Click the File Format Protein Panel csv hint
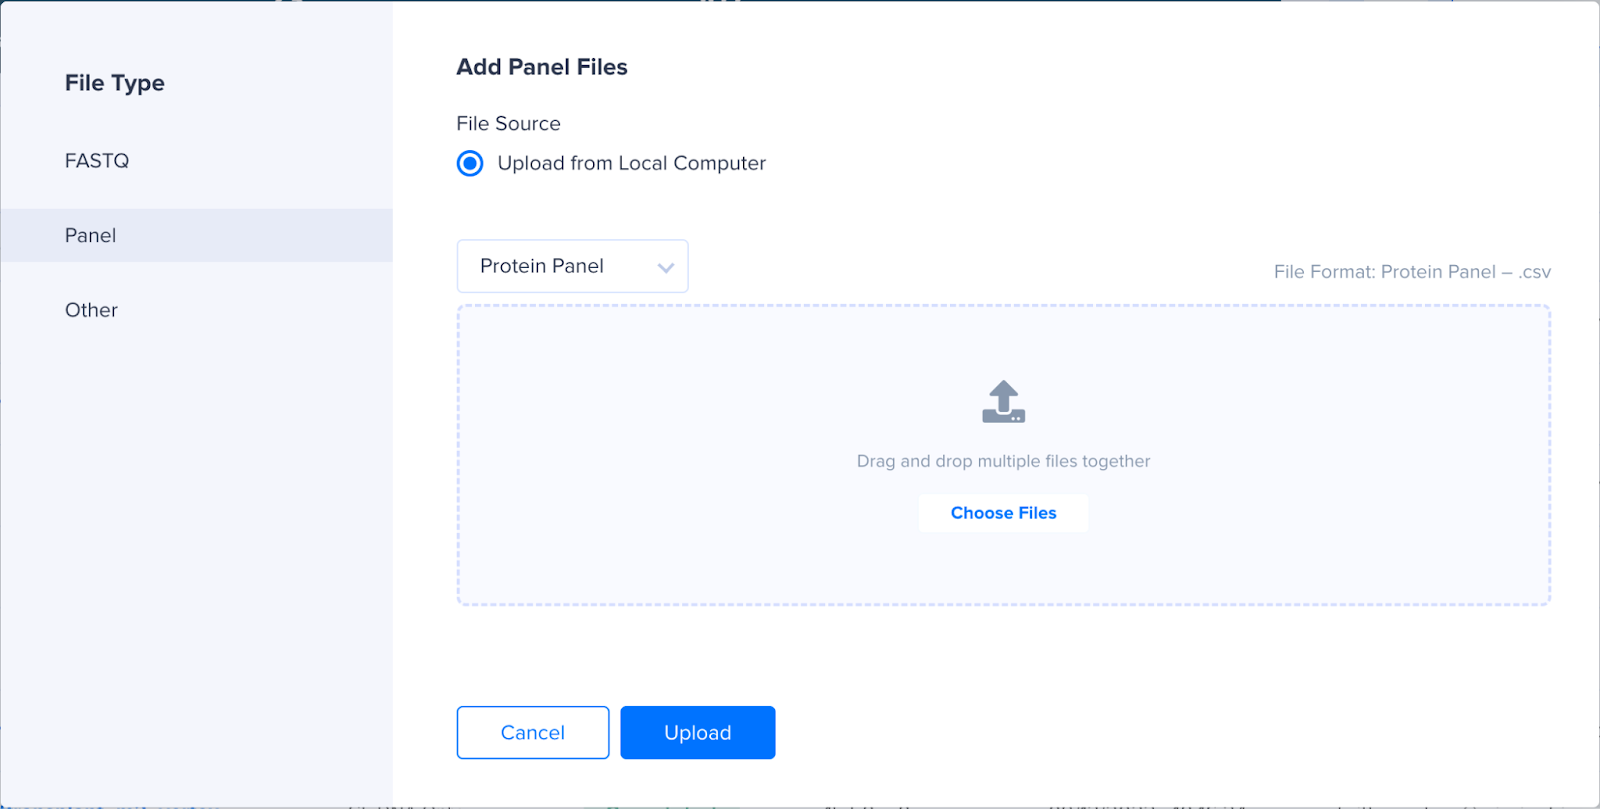 point(1412,272)
